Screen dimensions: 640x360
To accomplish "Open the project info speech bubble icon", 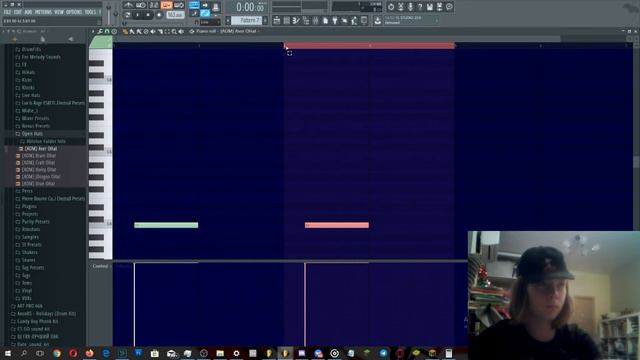I will (449, 7).
